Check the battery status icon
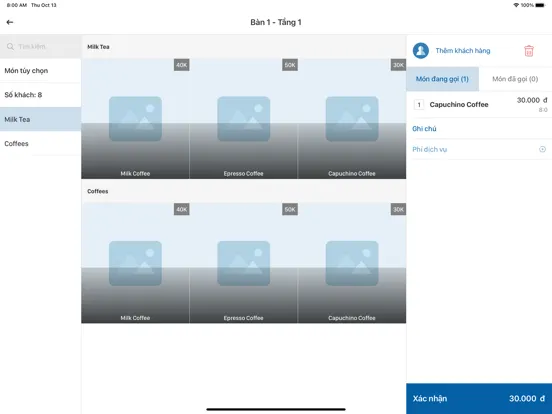The image size is (552, 414). tap(540, 5)
